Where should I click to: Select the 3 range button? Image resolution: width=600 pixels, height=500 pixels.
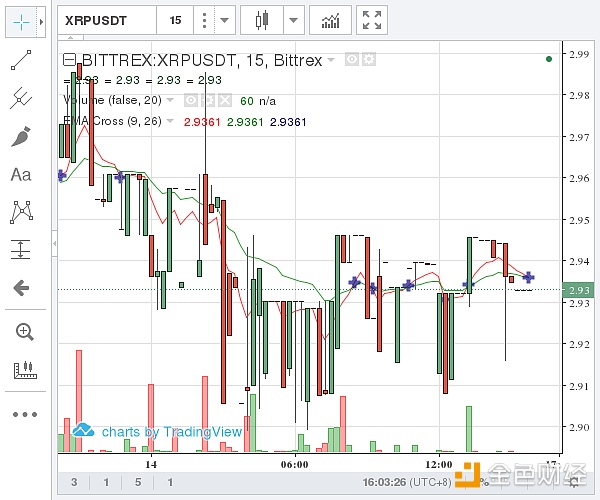74,482
